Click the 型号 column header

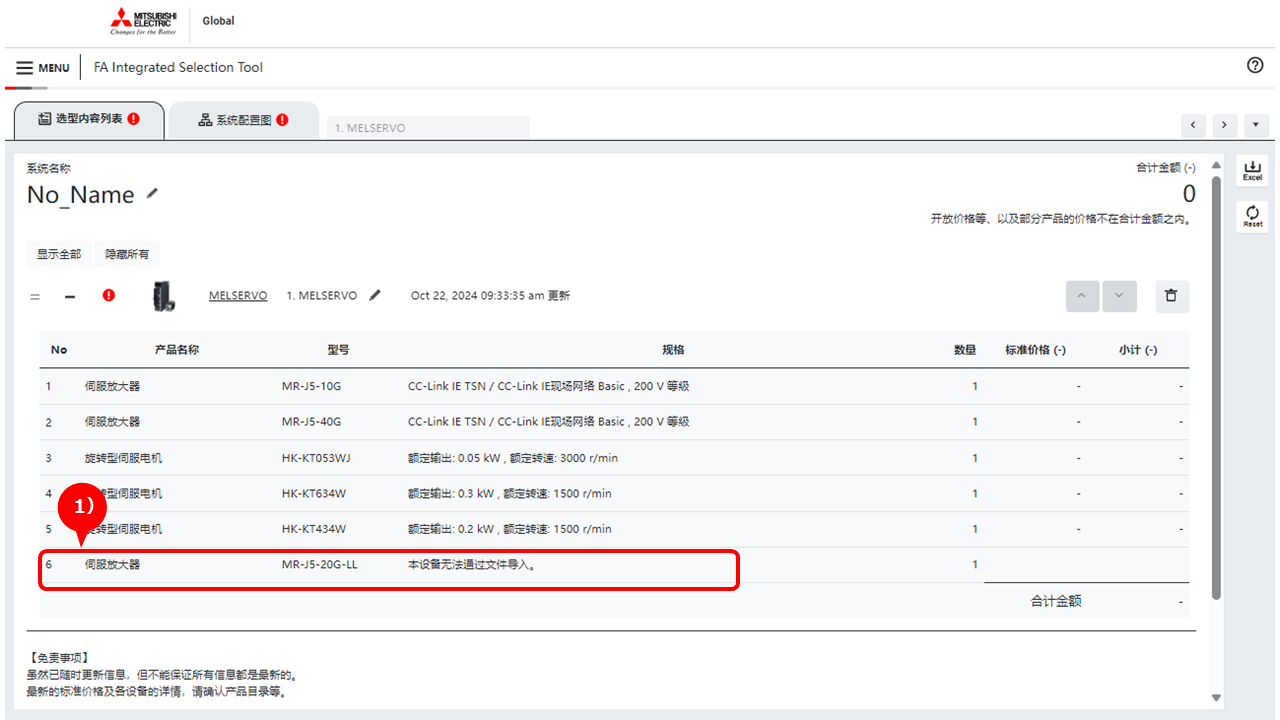[x=338, y=350]
